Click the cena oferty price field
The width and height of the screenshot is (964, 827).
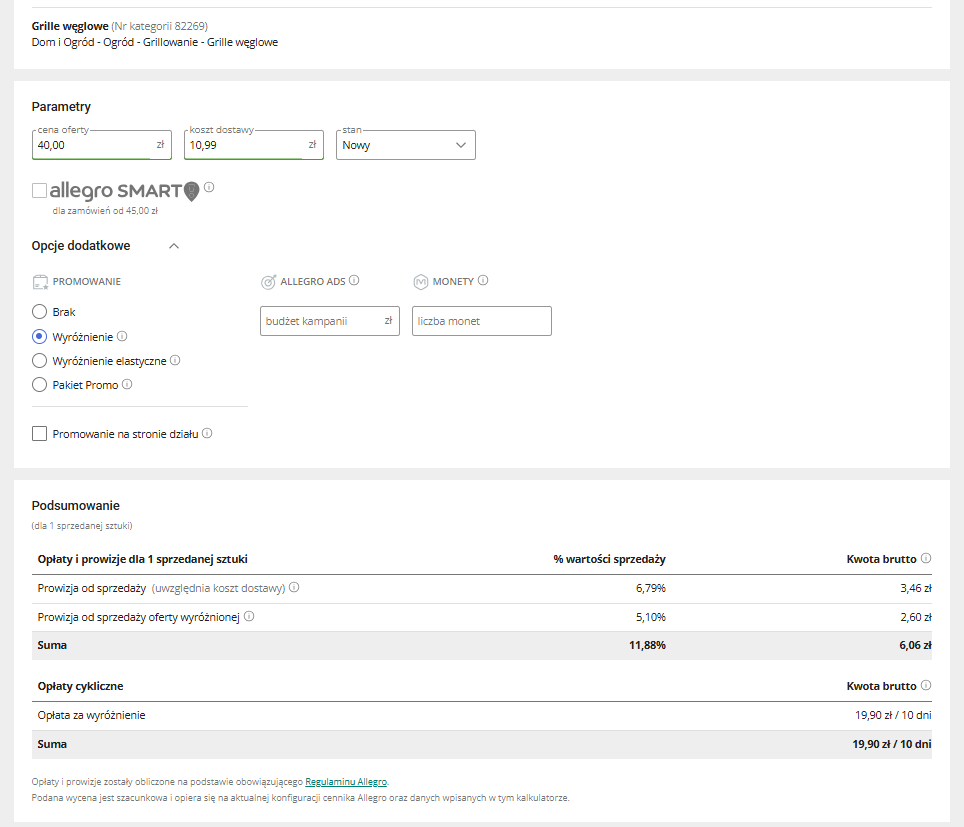[101, 145]
